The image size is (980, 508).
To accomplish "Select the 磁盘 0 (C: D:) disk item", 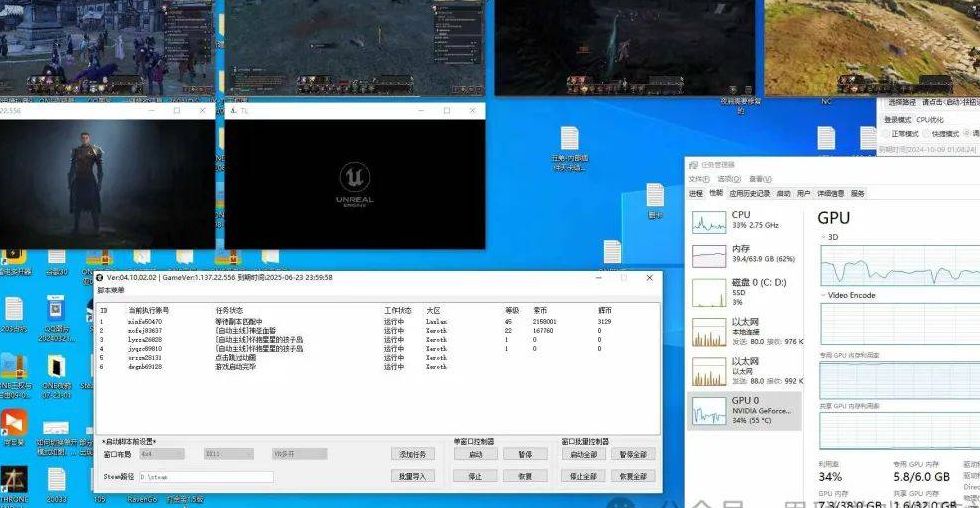I will pos(745,290).
